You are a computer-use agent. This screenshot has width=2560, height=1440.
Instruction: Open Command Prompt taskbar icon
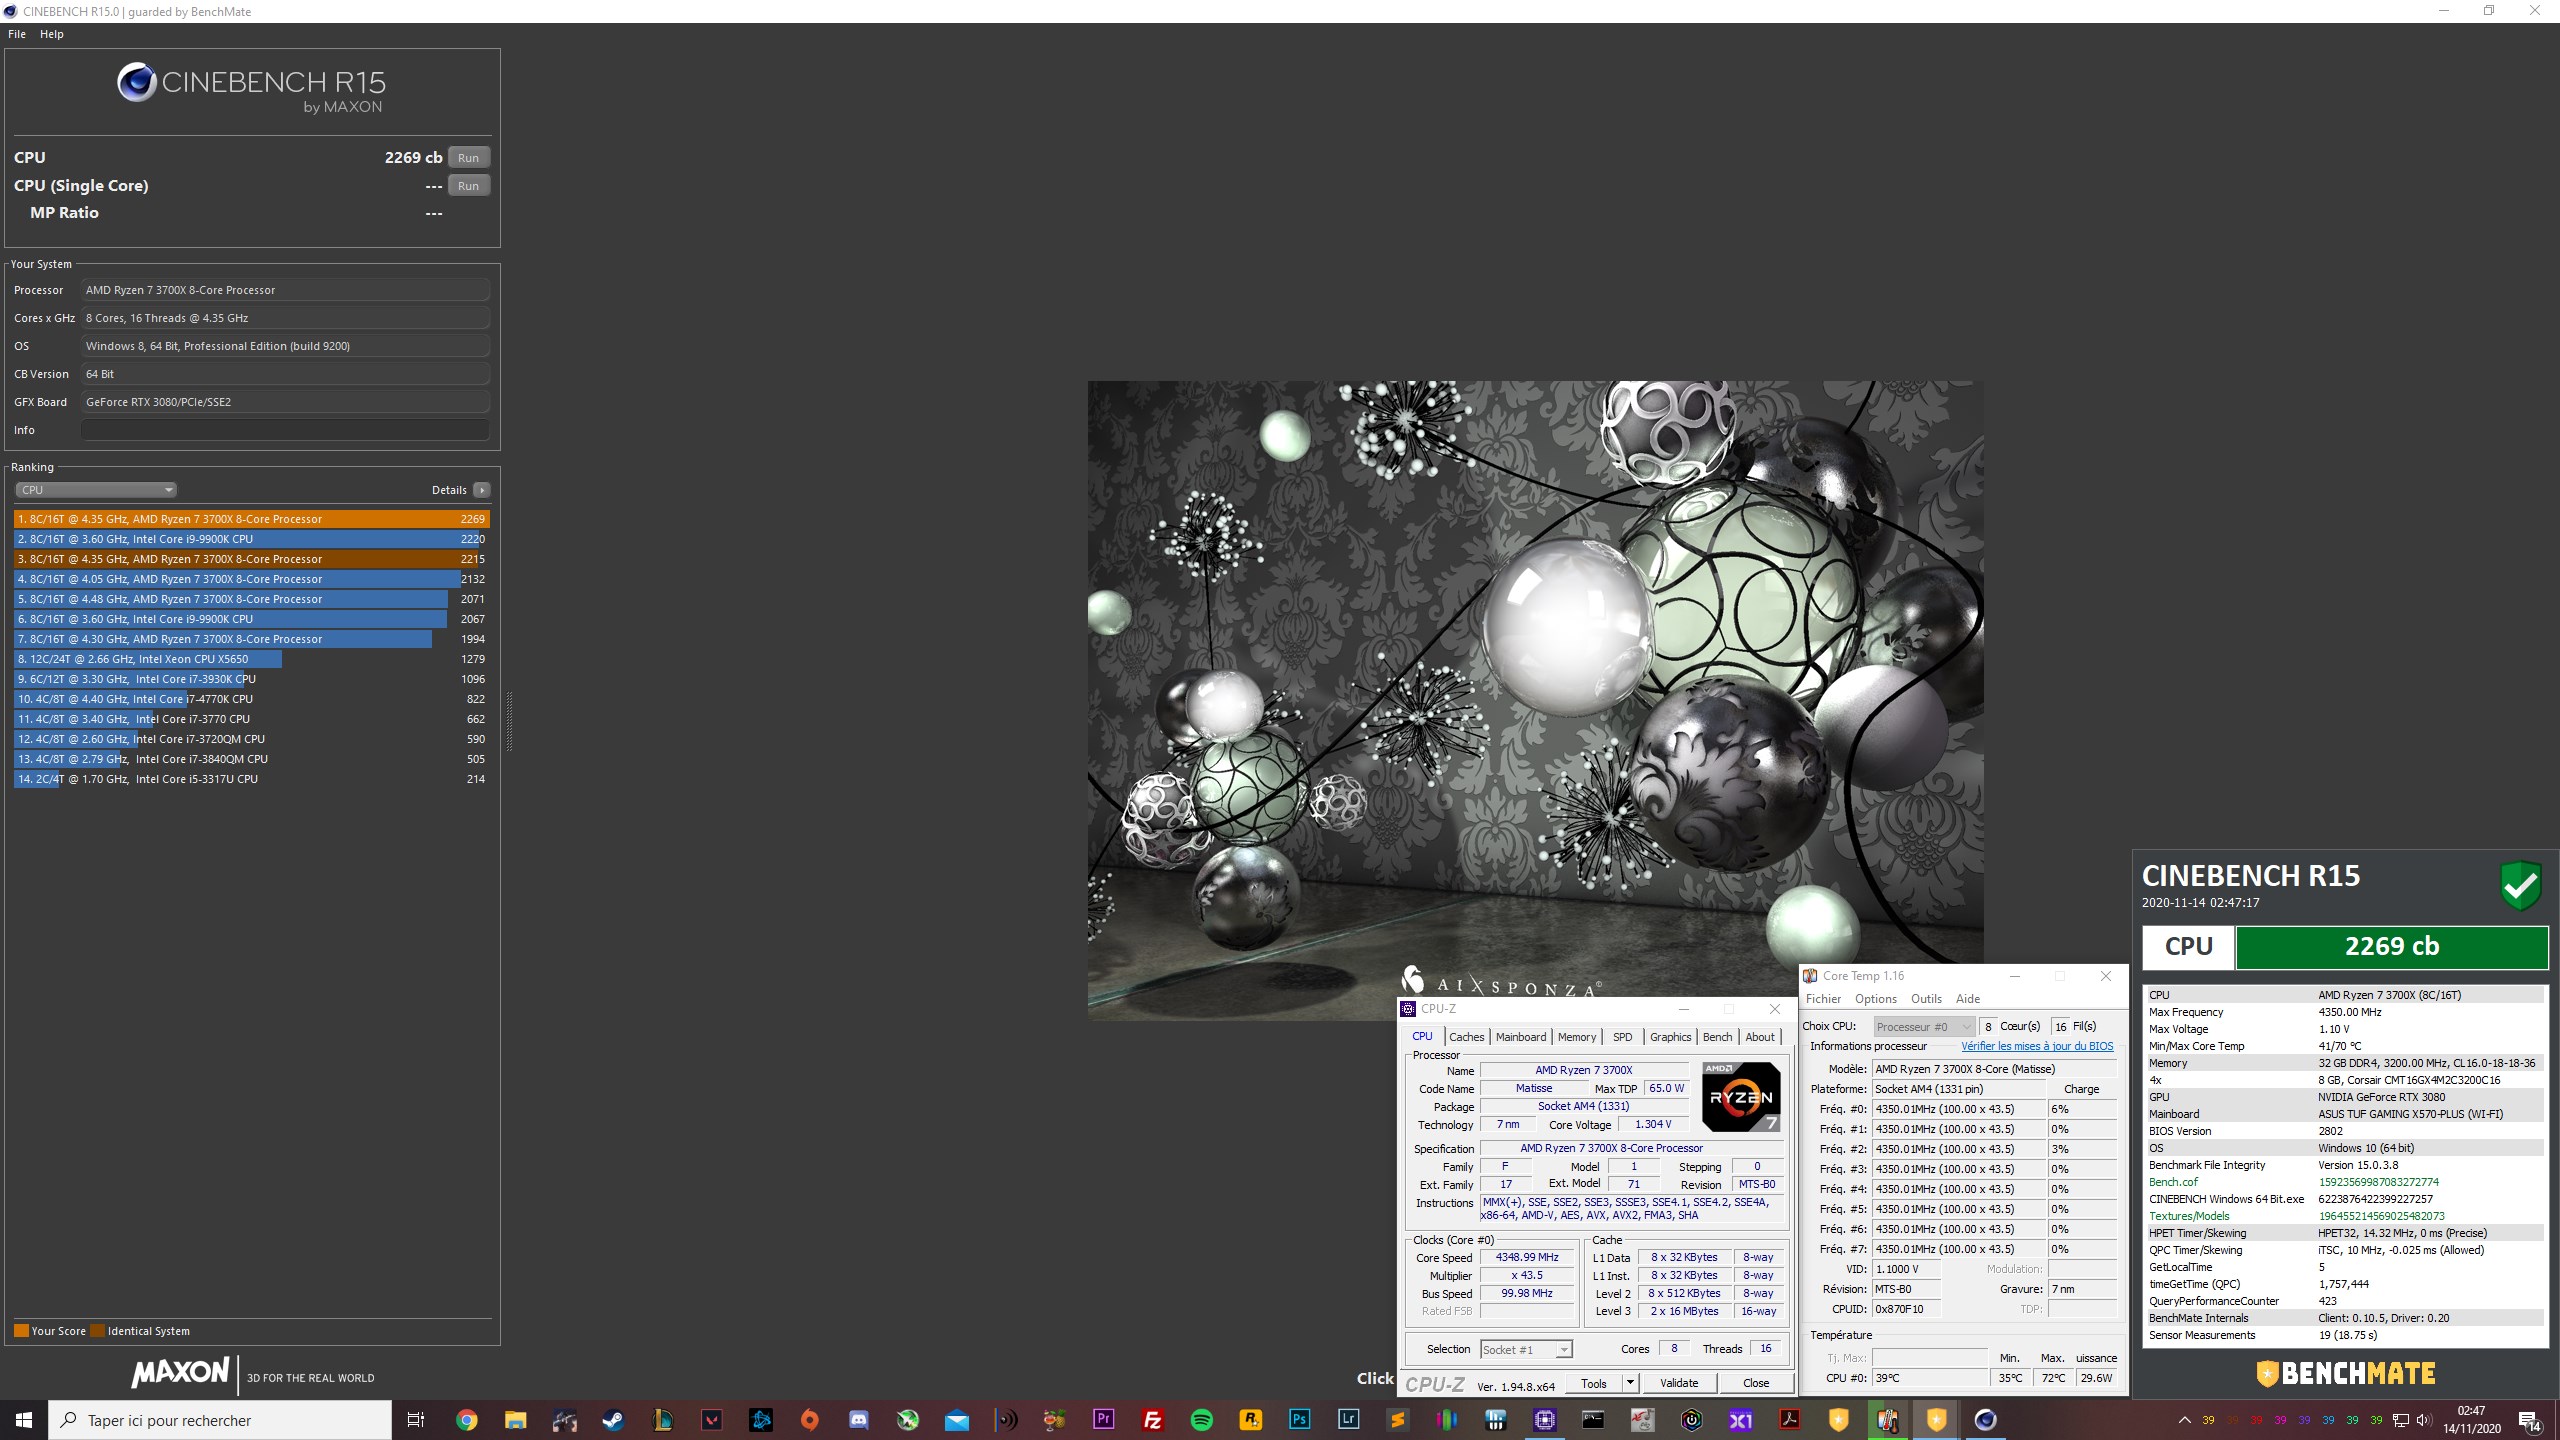1594,1420
